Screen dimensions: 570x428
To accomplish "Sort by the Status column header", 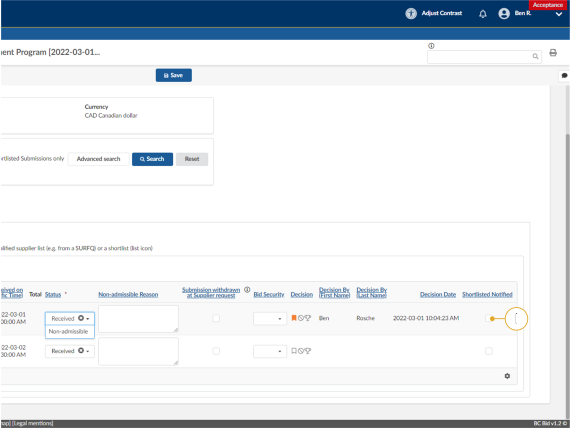I will 53,294.
